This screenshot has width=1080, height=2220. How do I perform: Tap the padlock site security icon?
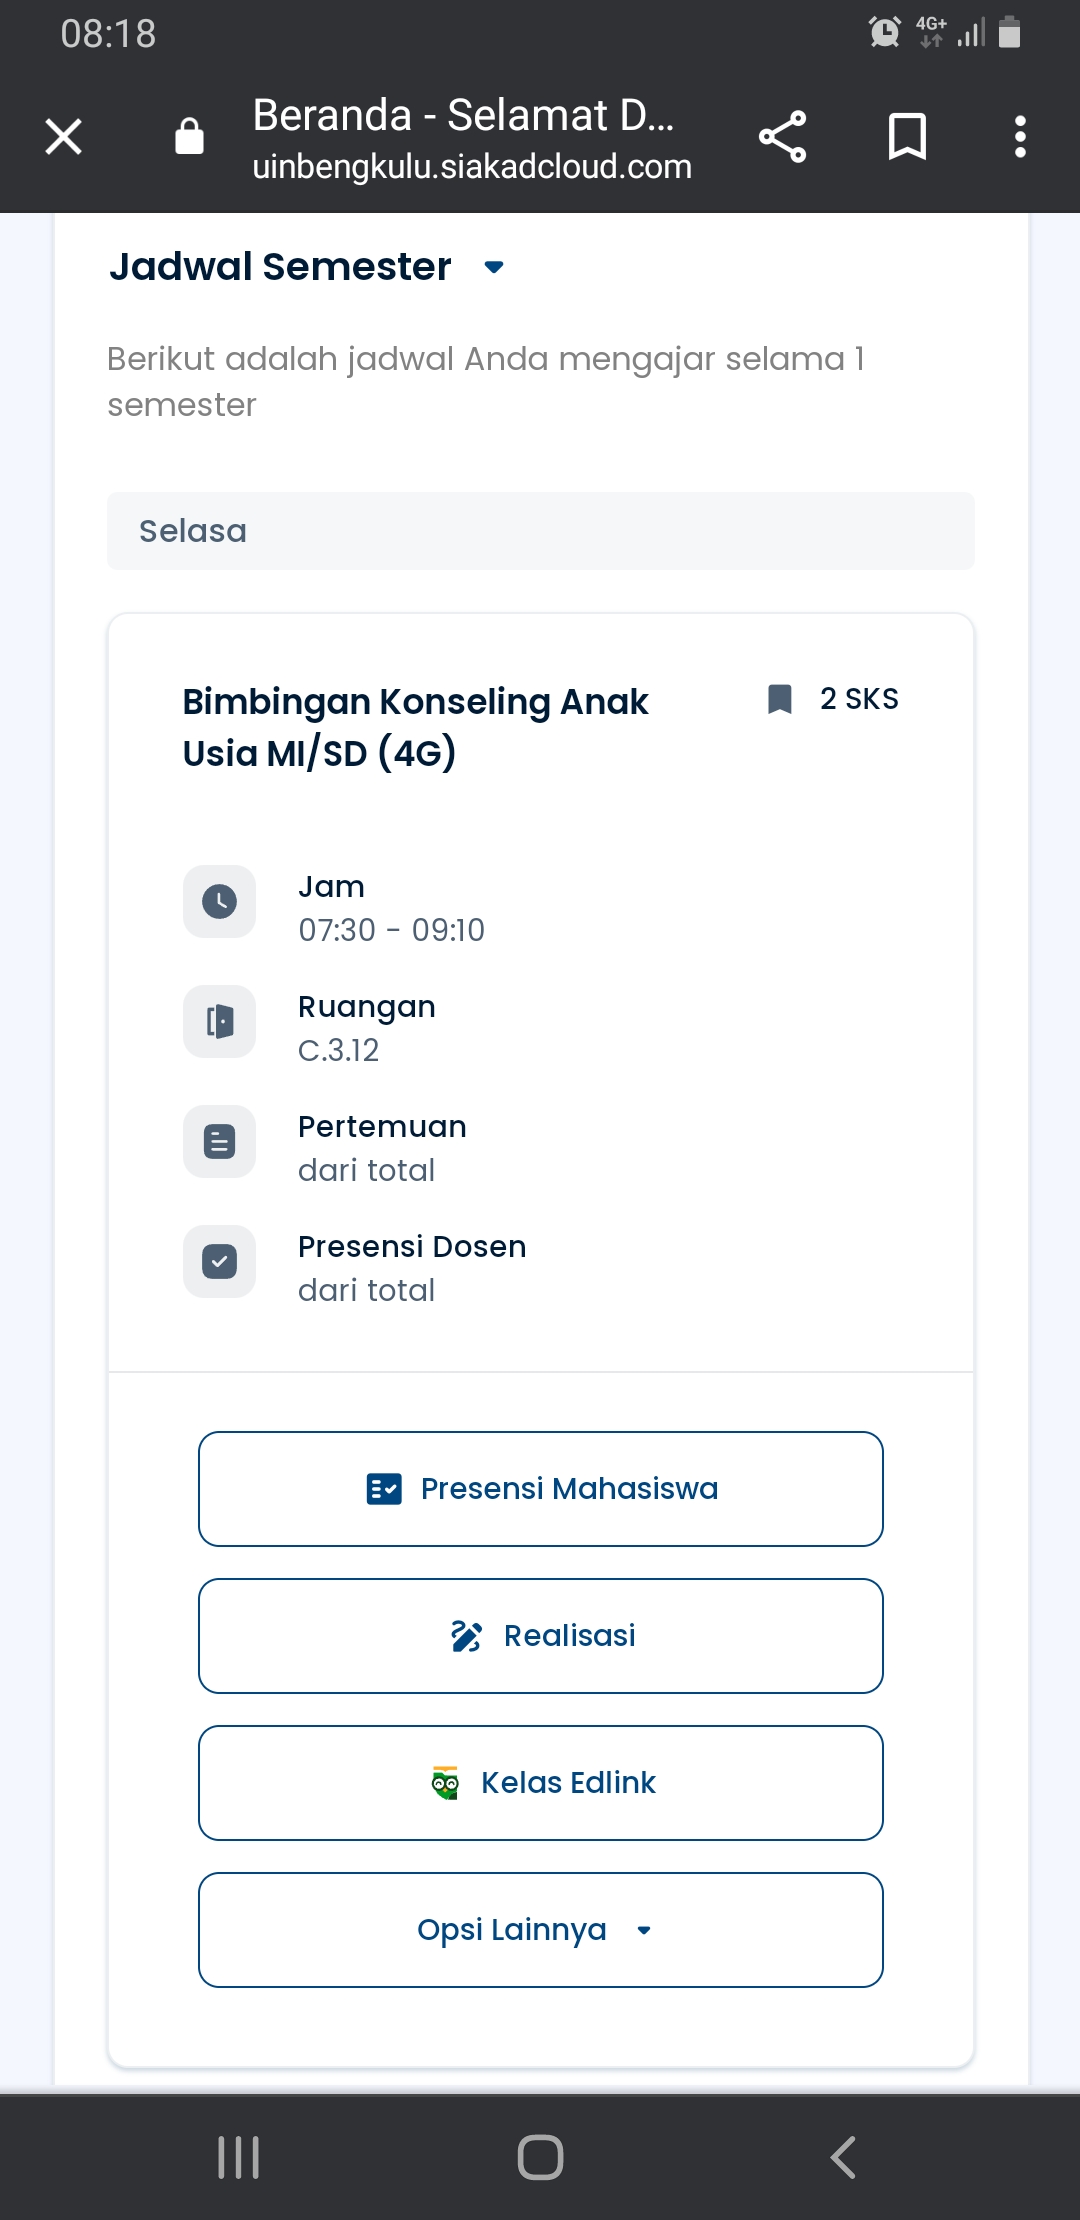point(189,137)
